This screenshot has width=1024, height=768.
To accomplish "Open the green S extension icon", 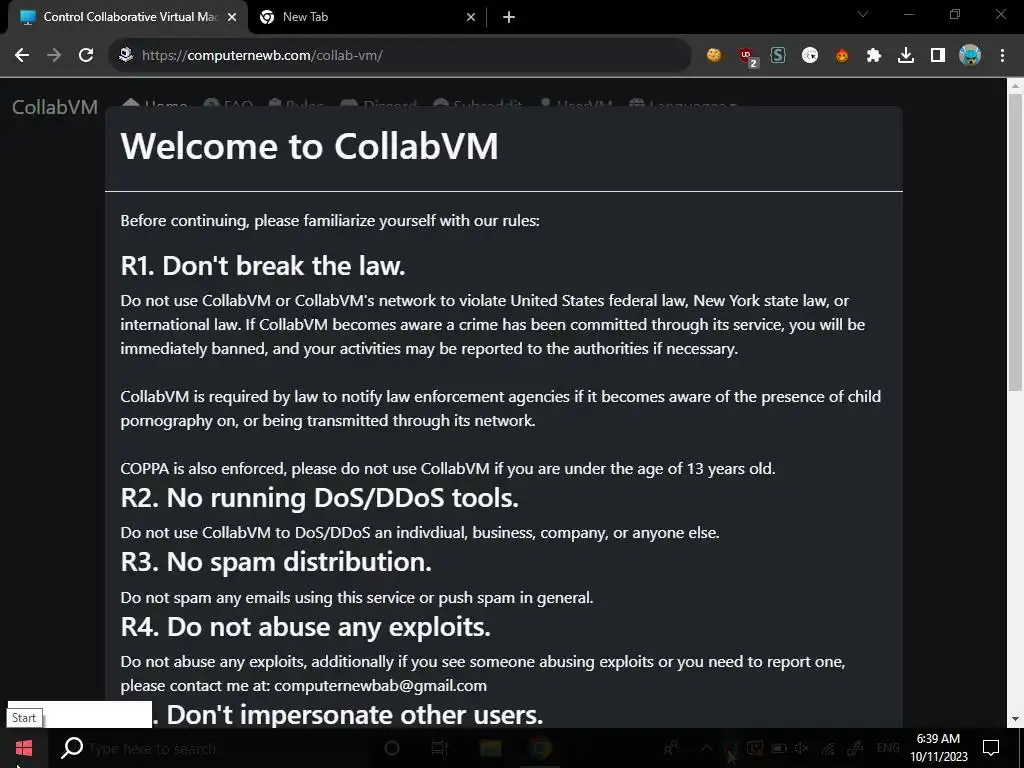I will coord(778,56).
